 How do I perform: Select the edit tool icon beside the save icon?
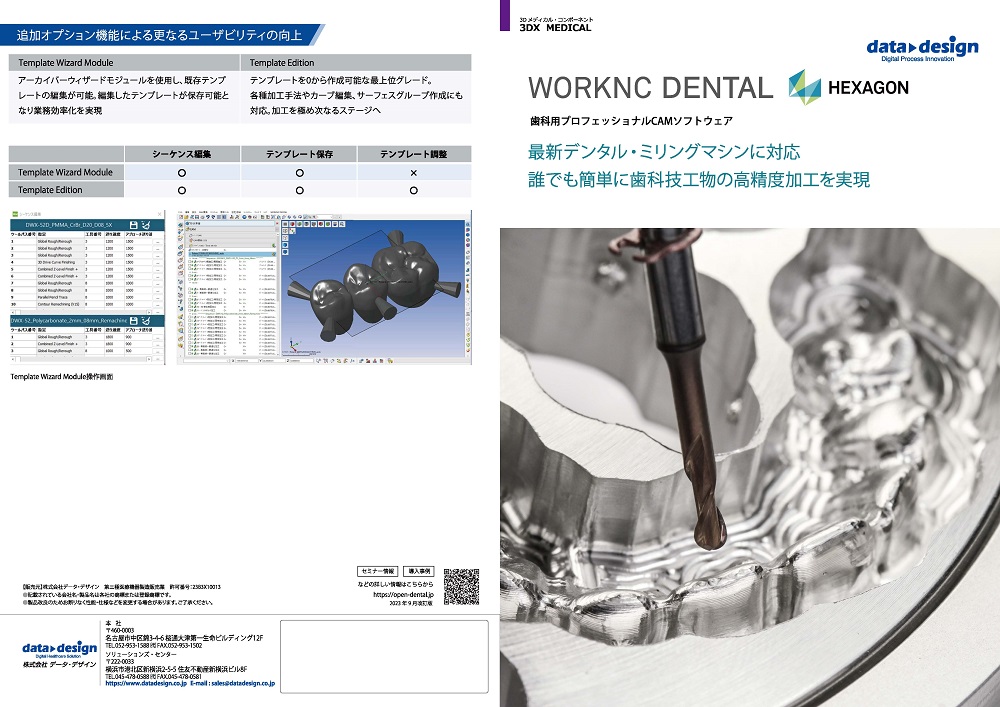147,224
